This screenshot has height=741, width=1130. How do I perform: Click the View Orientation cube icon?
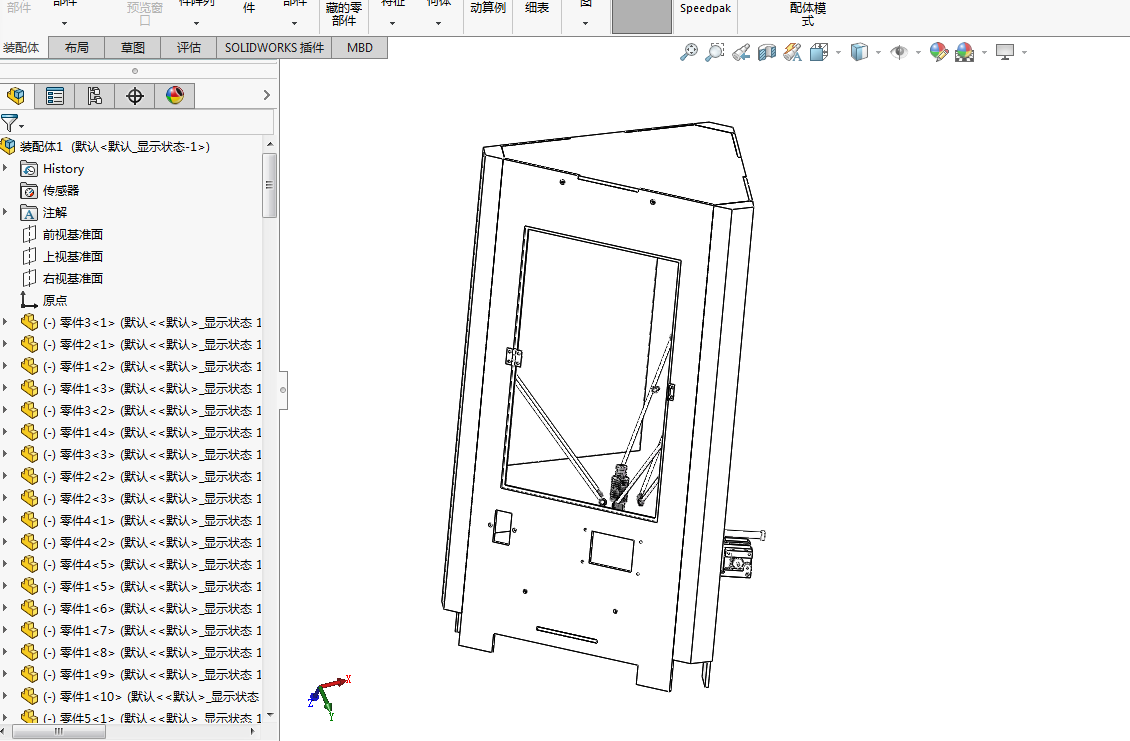[x=819, y=52]
